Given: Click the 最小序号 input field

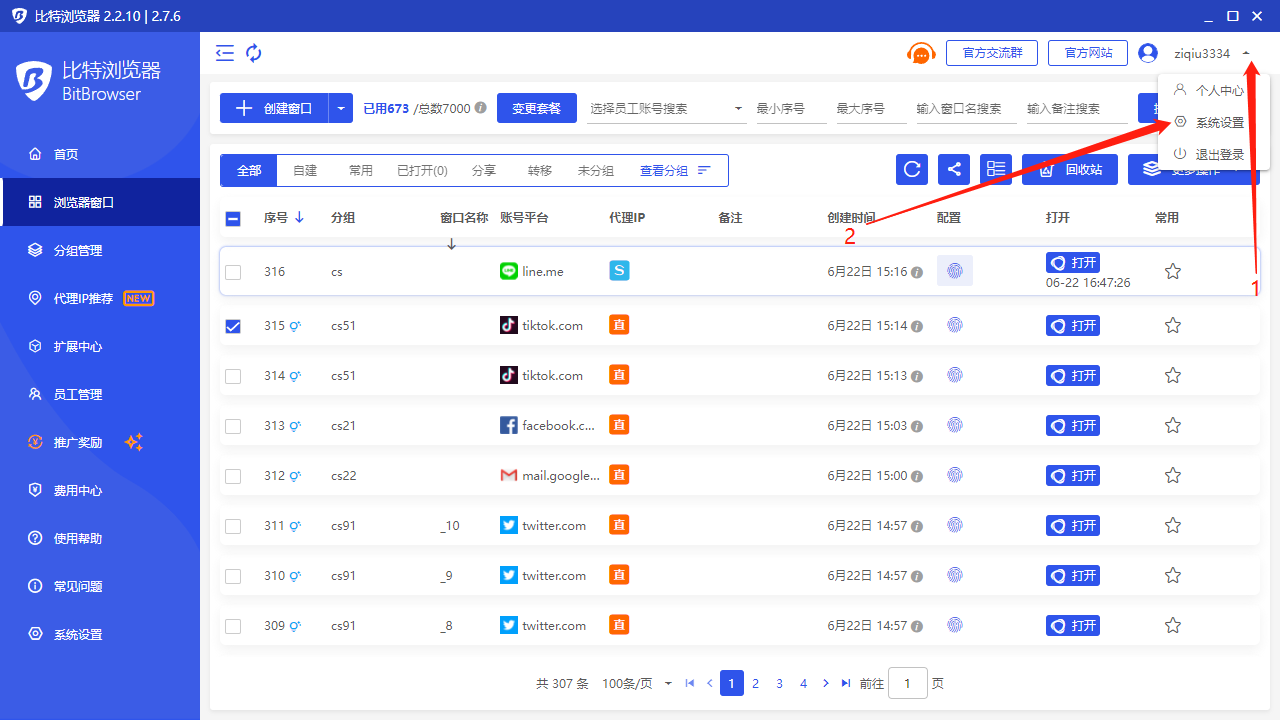Looking at the screenshot, I should 790,108.
